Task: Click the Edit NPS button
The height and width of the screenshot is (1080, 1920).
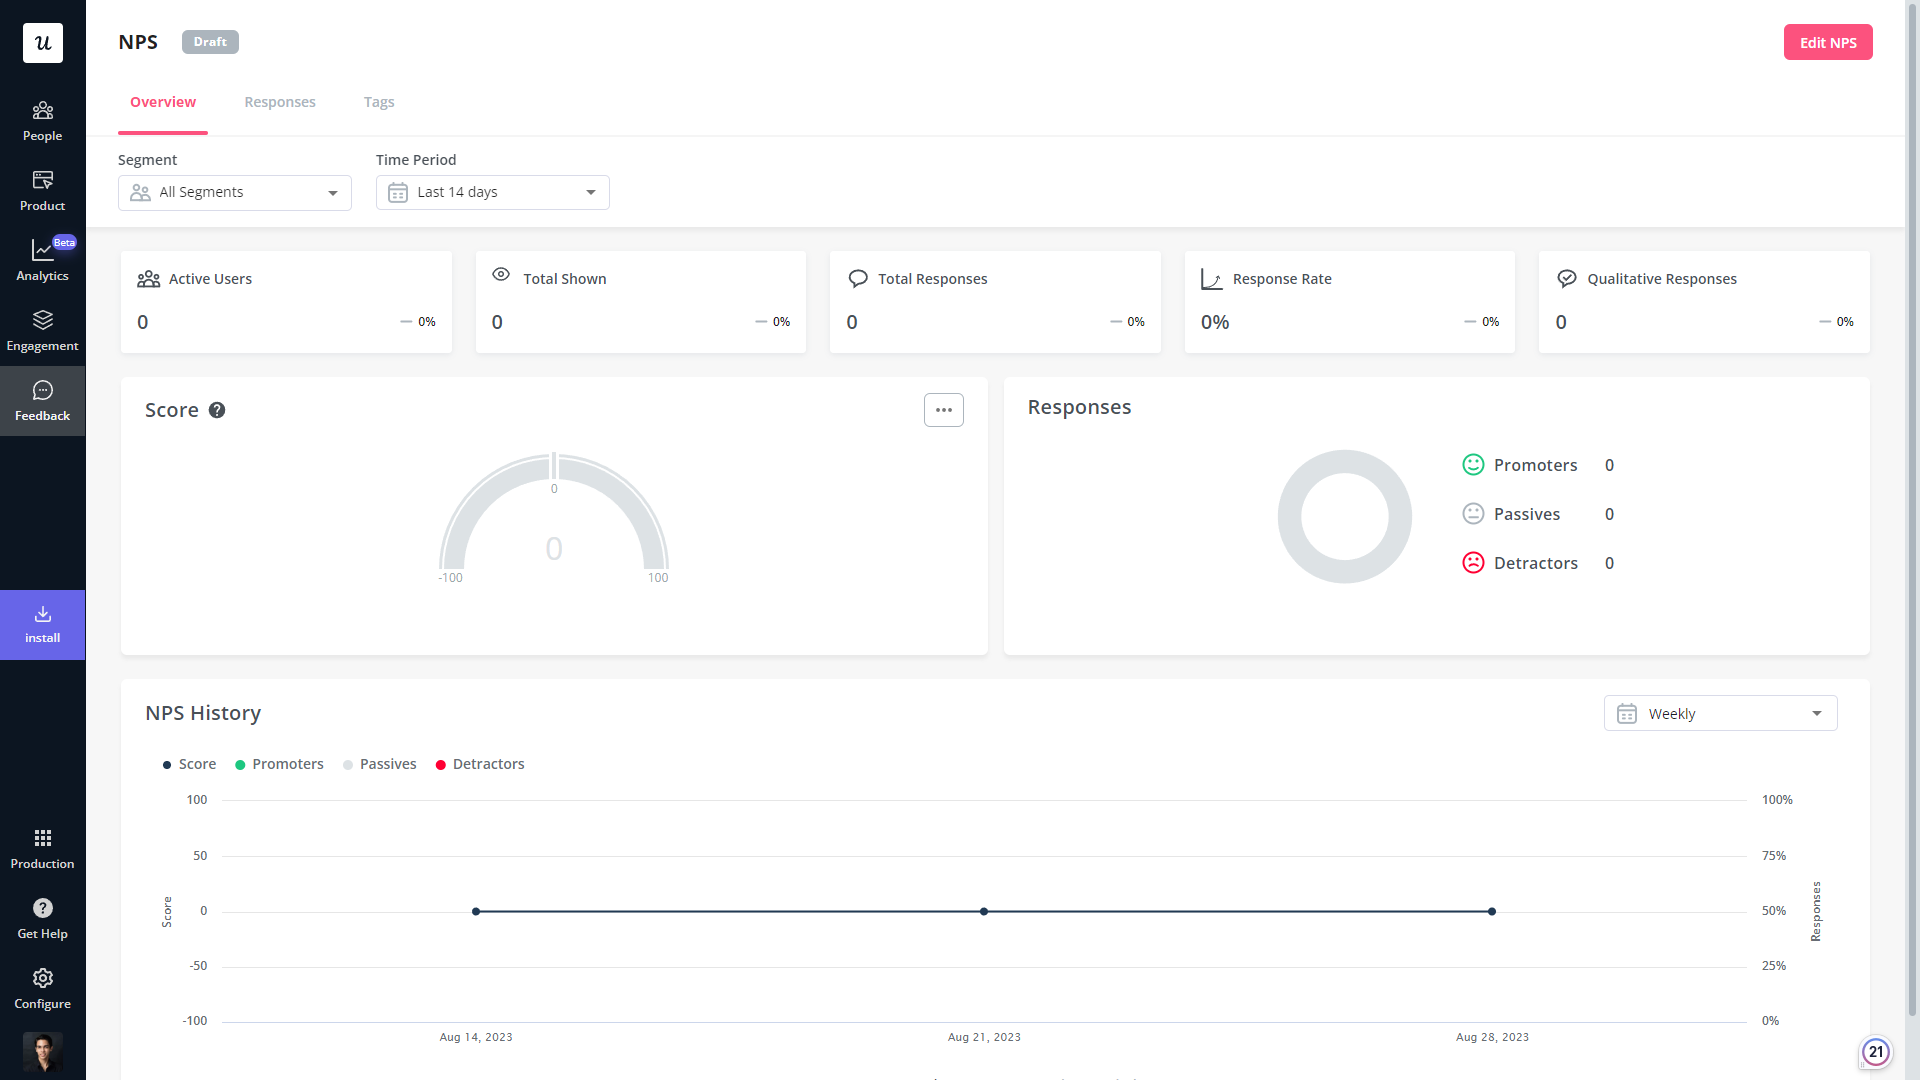Action: pos(1827,43)
